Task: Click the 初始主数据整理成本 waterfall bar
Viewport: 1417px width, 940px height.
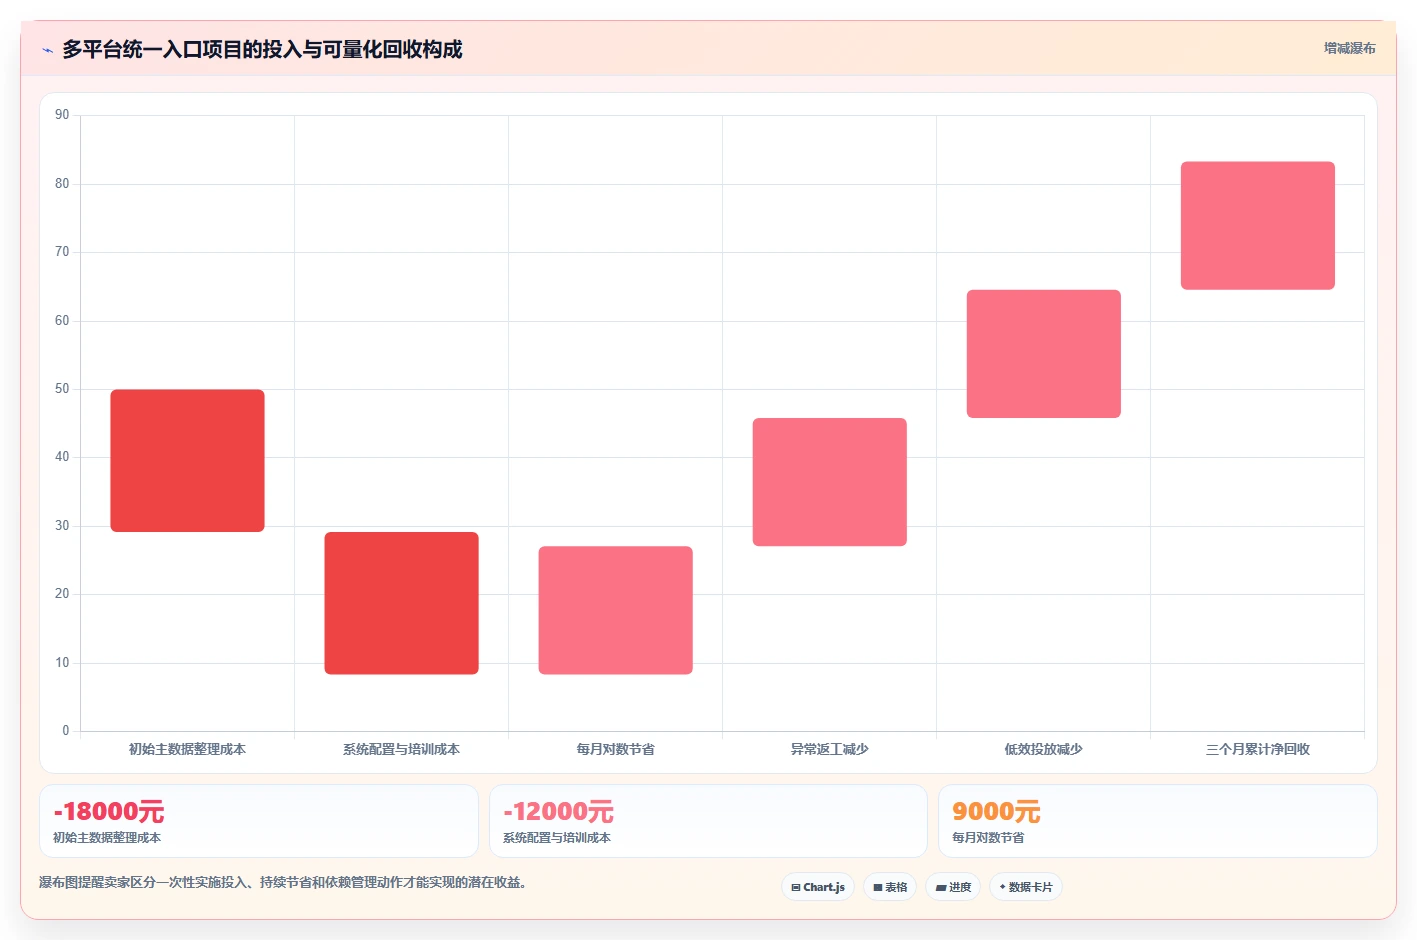Action: point(187,461)
